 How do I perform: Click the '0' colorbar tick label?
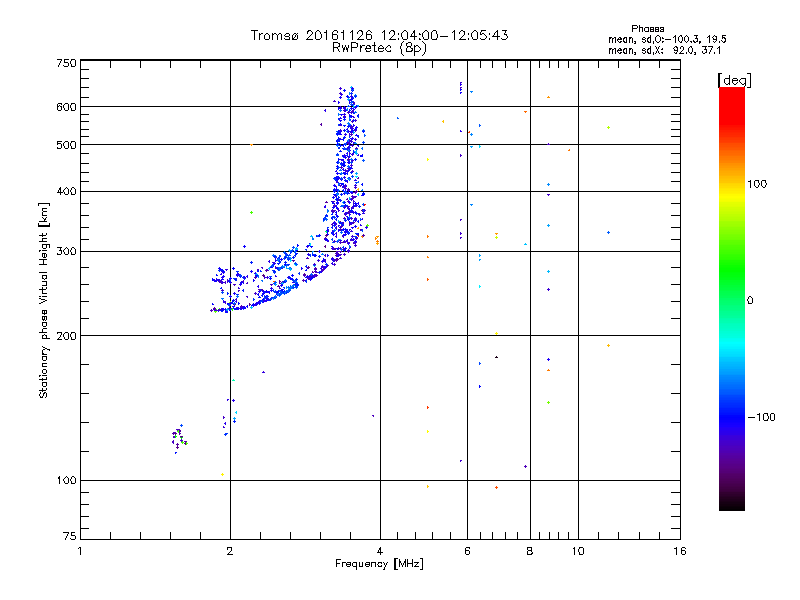tap(750, 300)
